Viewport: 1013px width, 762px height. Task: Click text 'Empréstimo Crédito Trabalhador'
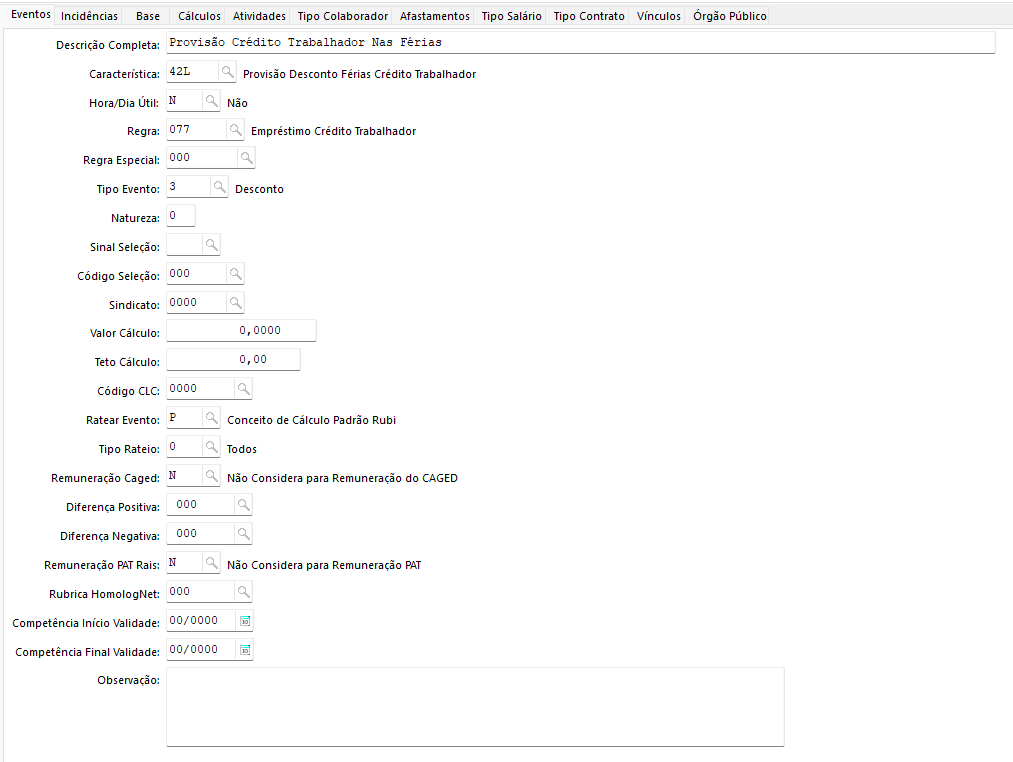tap(333, 131)
